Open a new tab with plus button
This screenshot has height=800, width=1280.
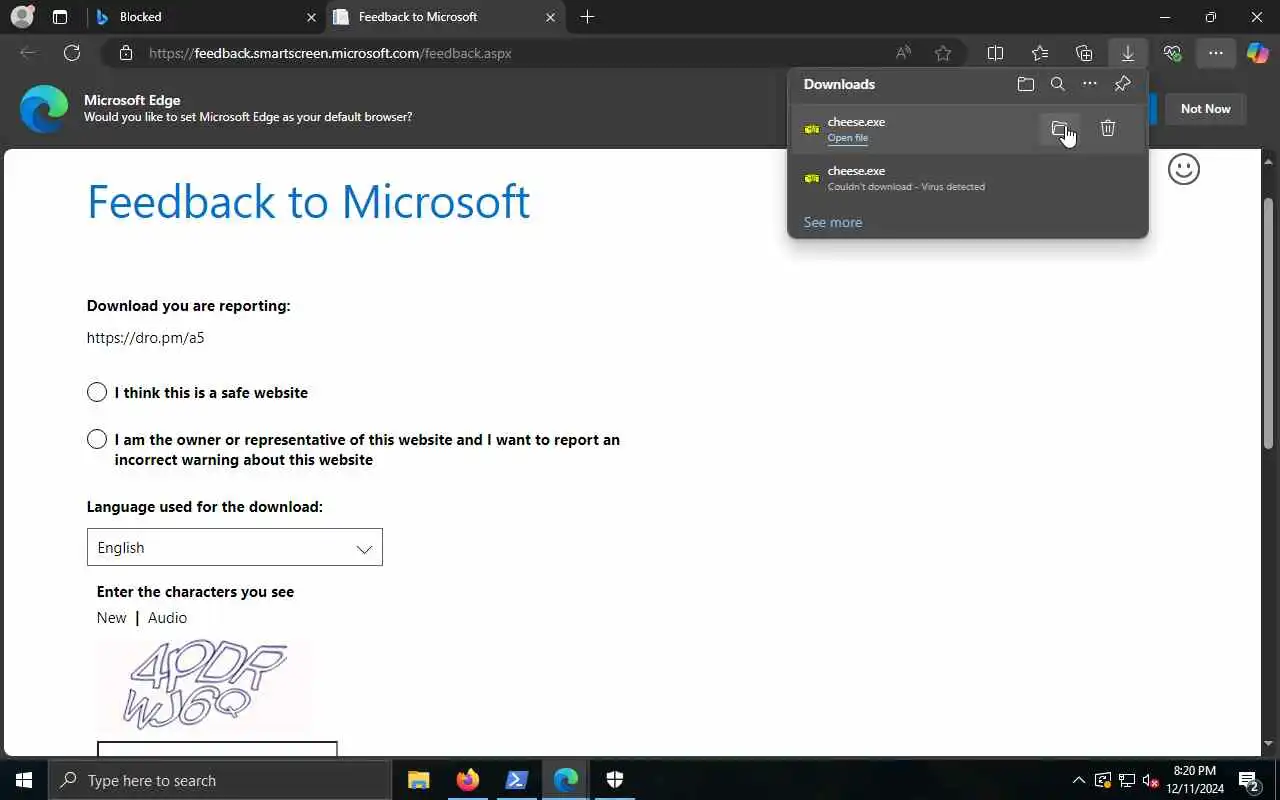[587, 17]
